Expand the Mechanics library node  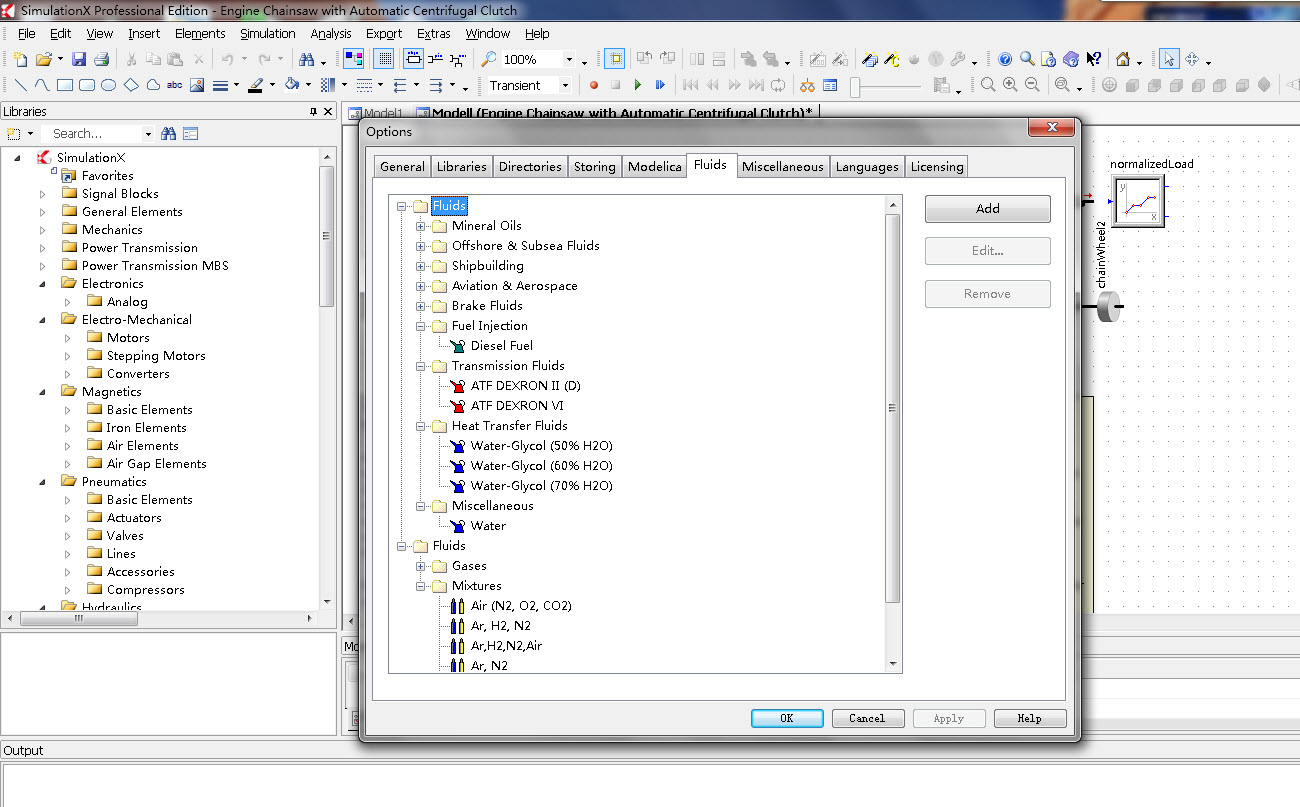click(42, 230)
